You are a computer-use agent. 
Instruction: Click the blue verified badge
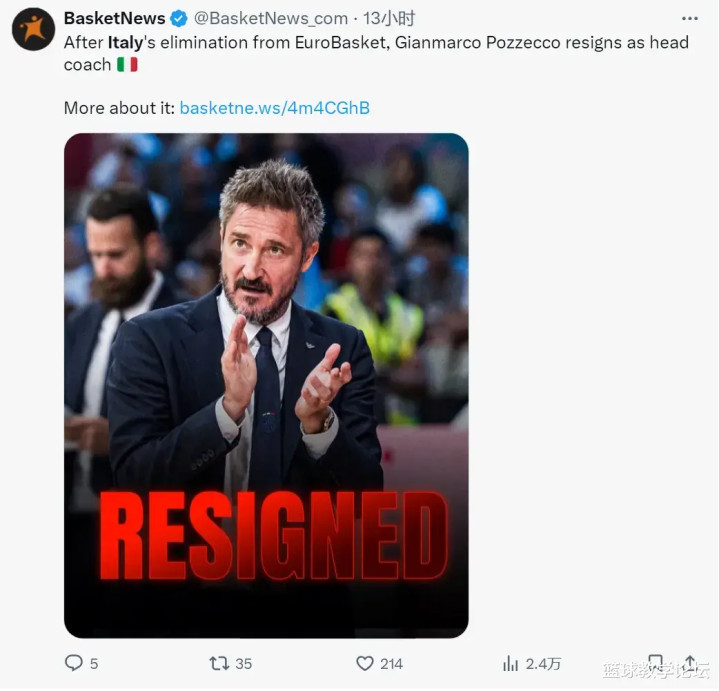tap(179, 19)
